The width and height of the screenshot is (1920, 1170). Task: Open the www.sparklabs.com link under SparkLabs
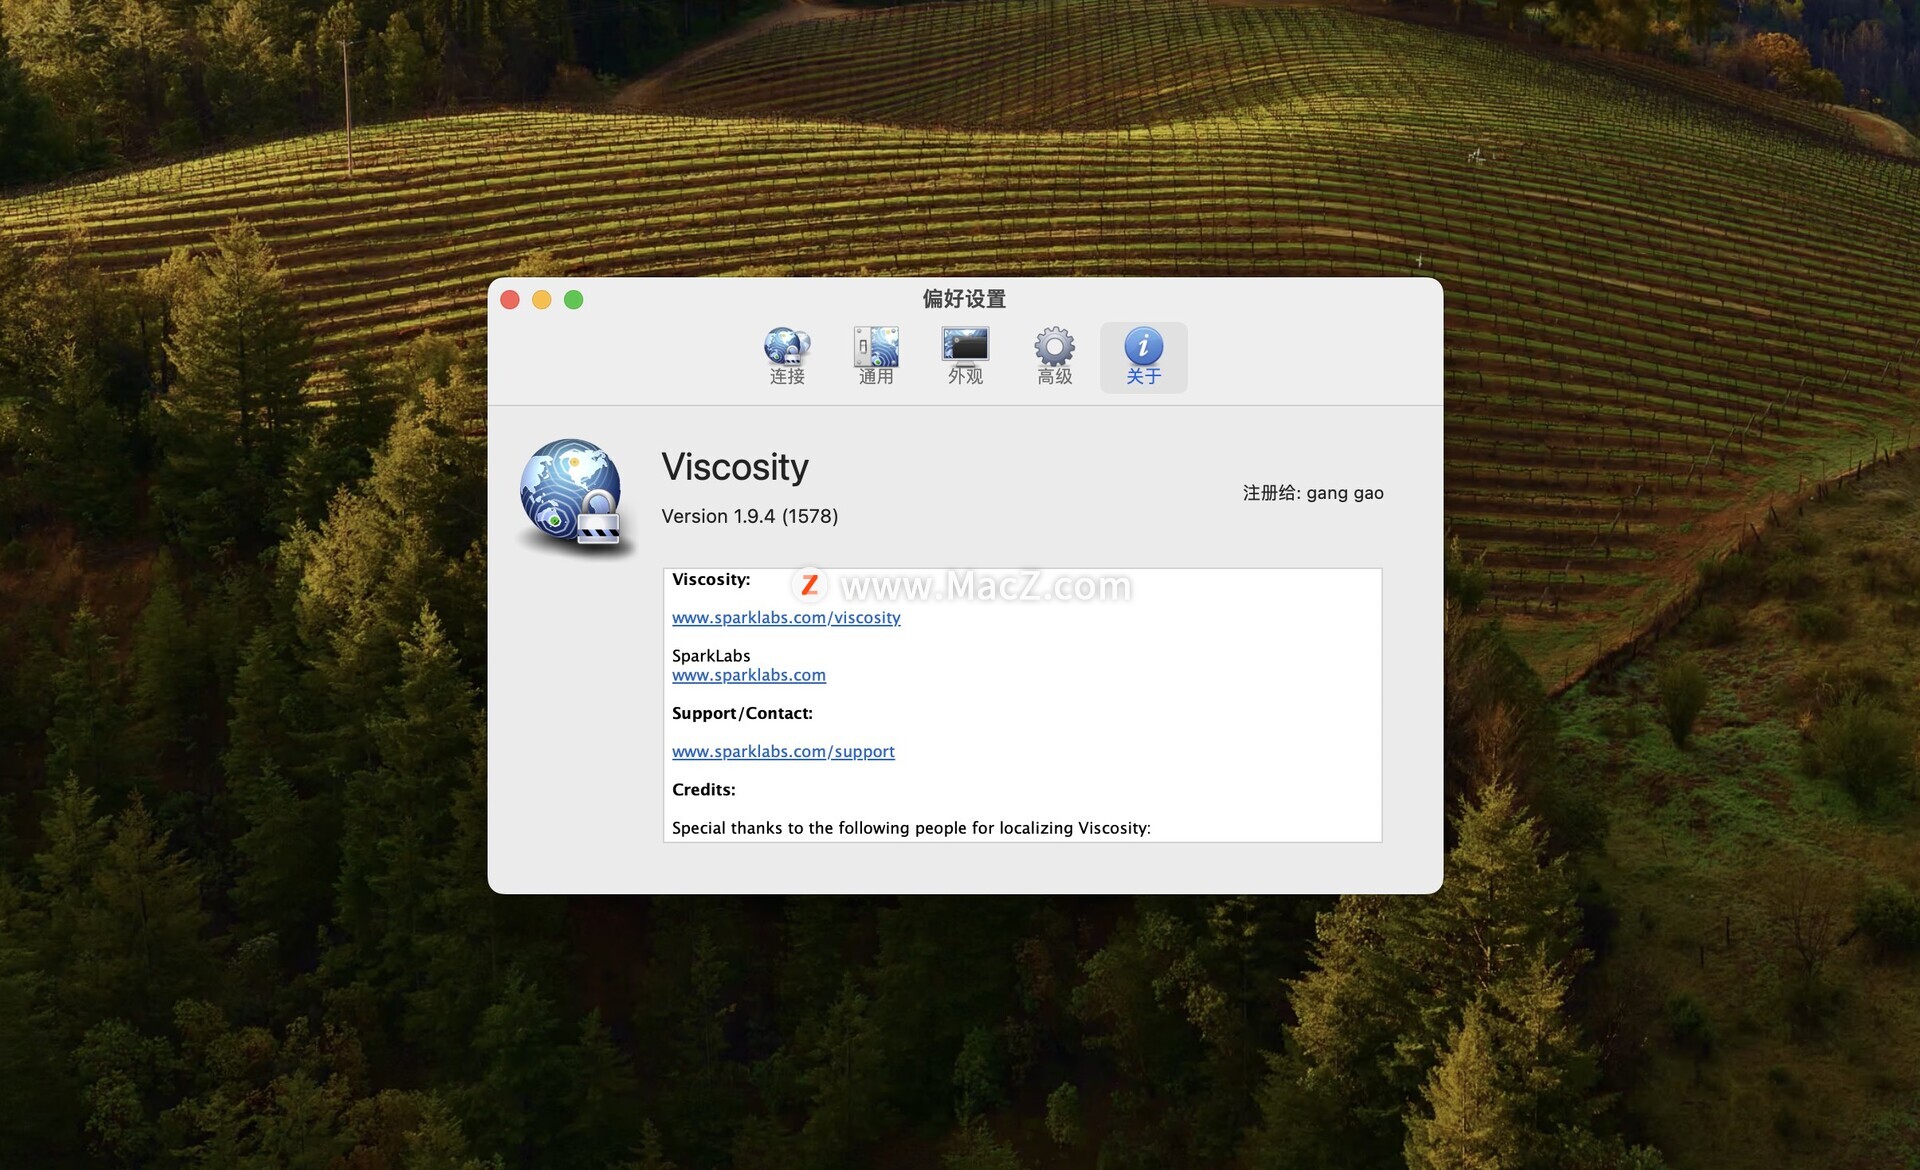tap(749, 675)
